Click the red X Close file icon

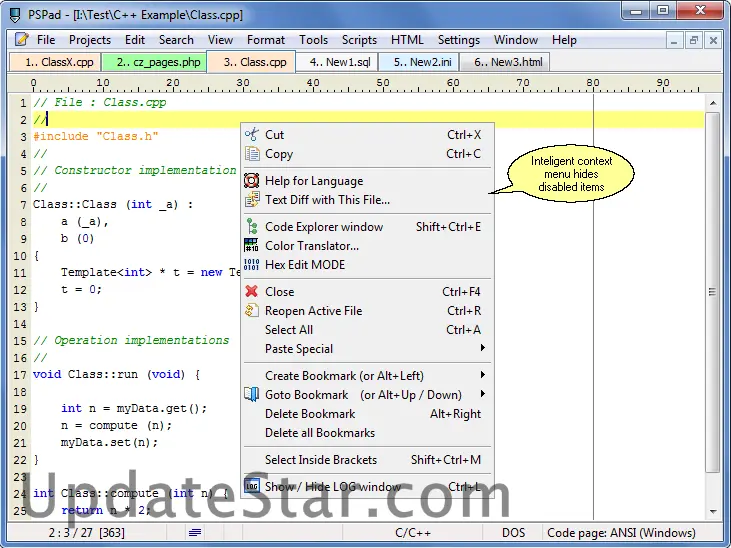(251, 292)
